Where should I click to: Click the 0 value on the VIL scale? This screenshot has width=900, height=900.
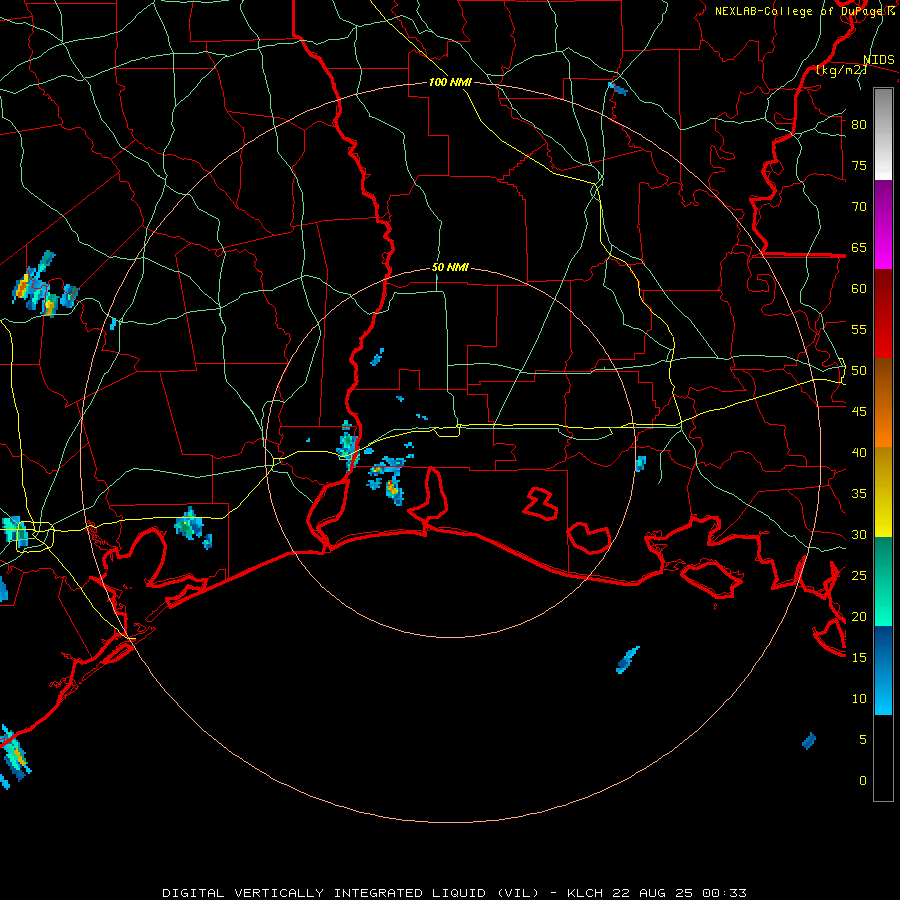[863, 781]
